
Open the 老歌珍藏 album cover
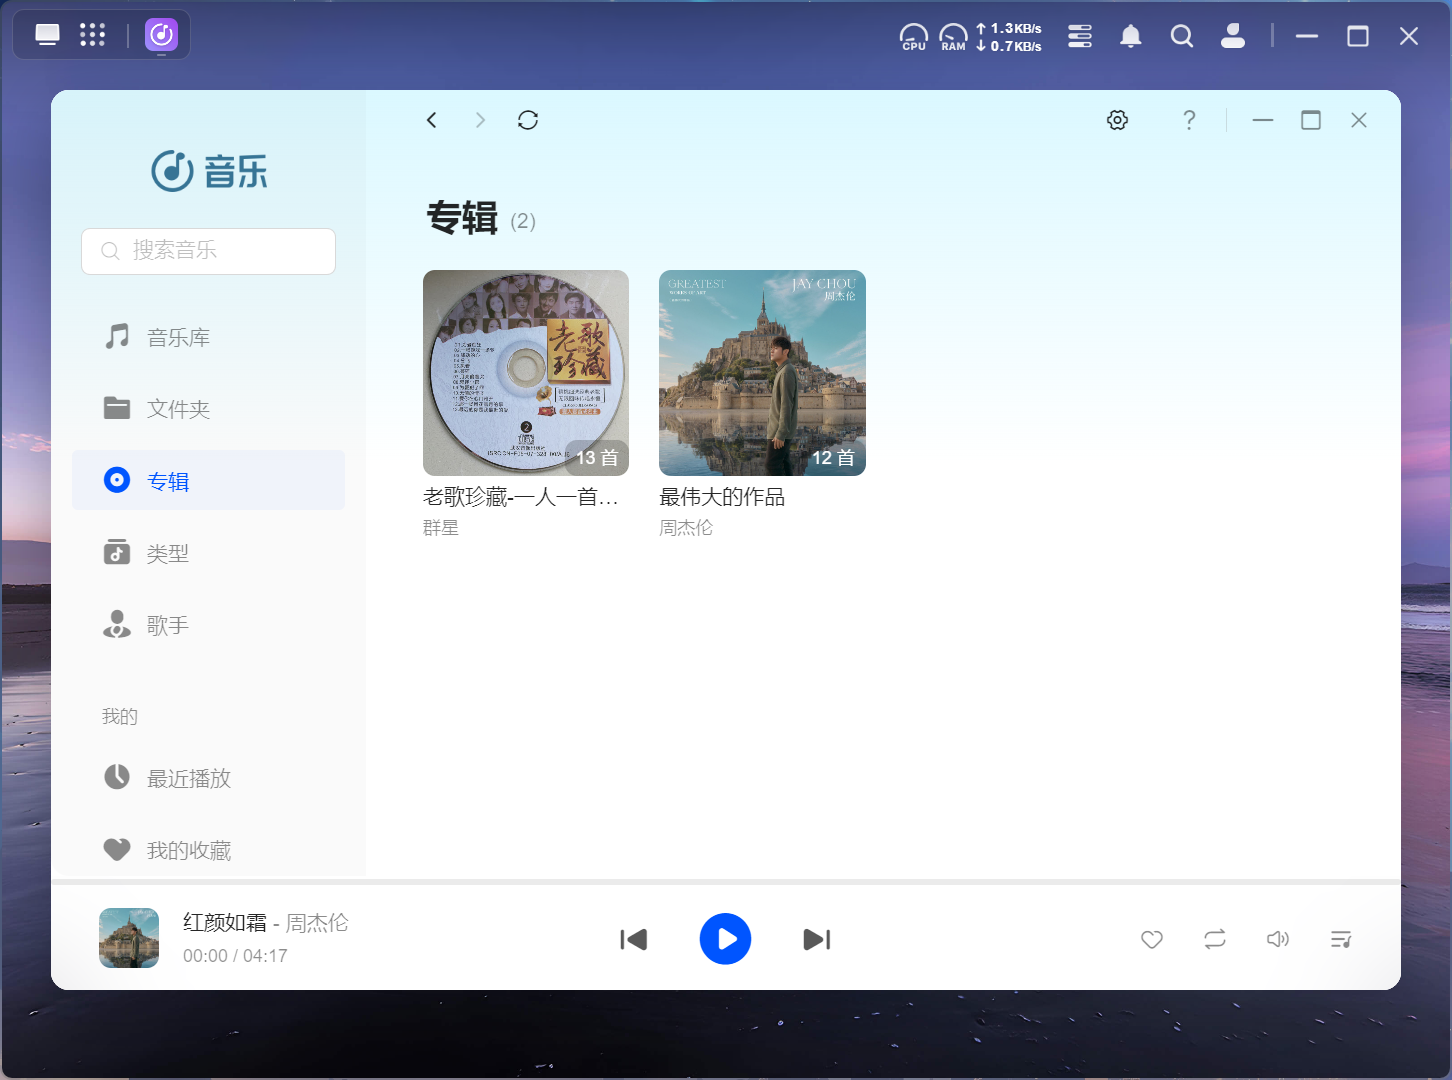point(526,373)
